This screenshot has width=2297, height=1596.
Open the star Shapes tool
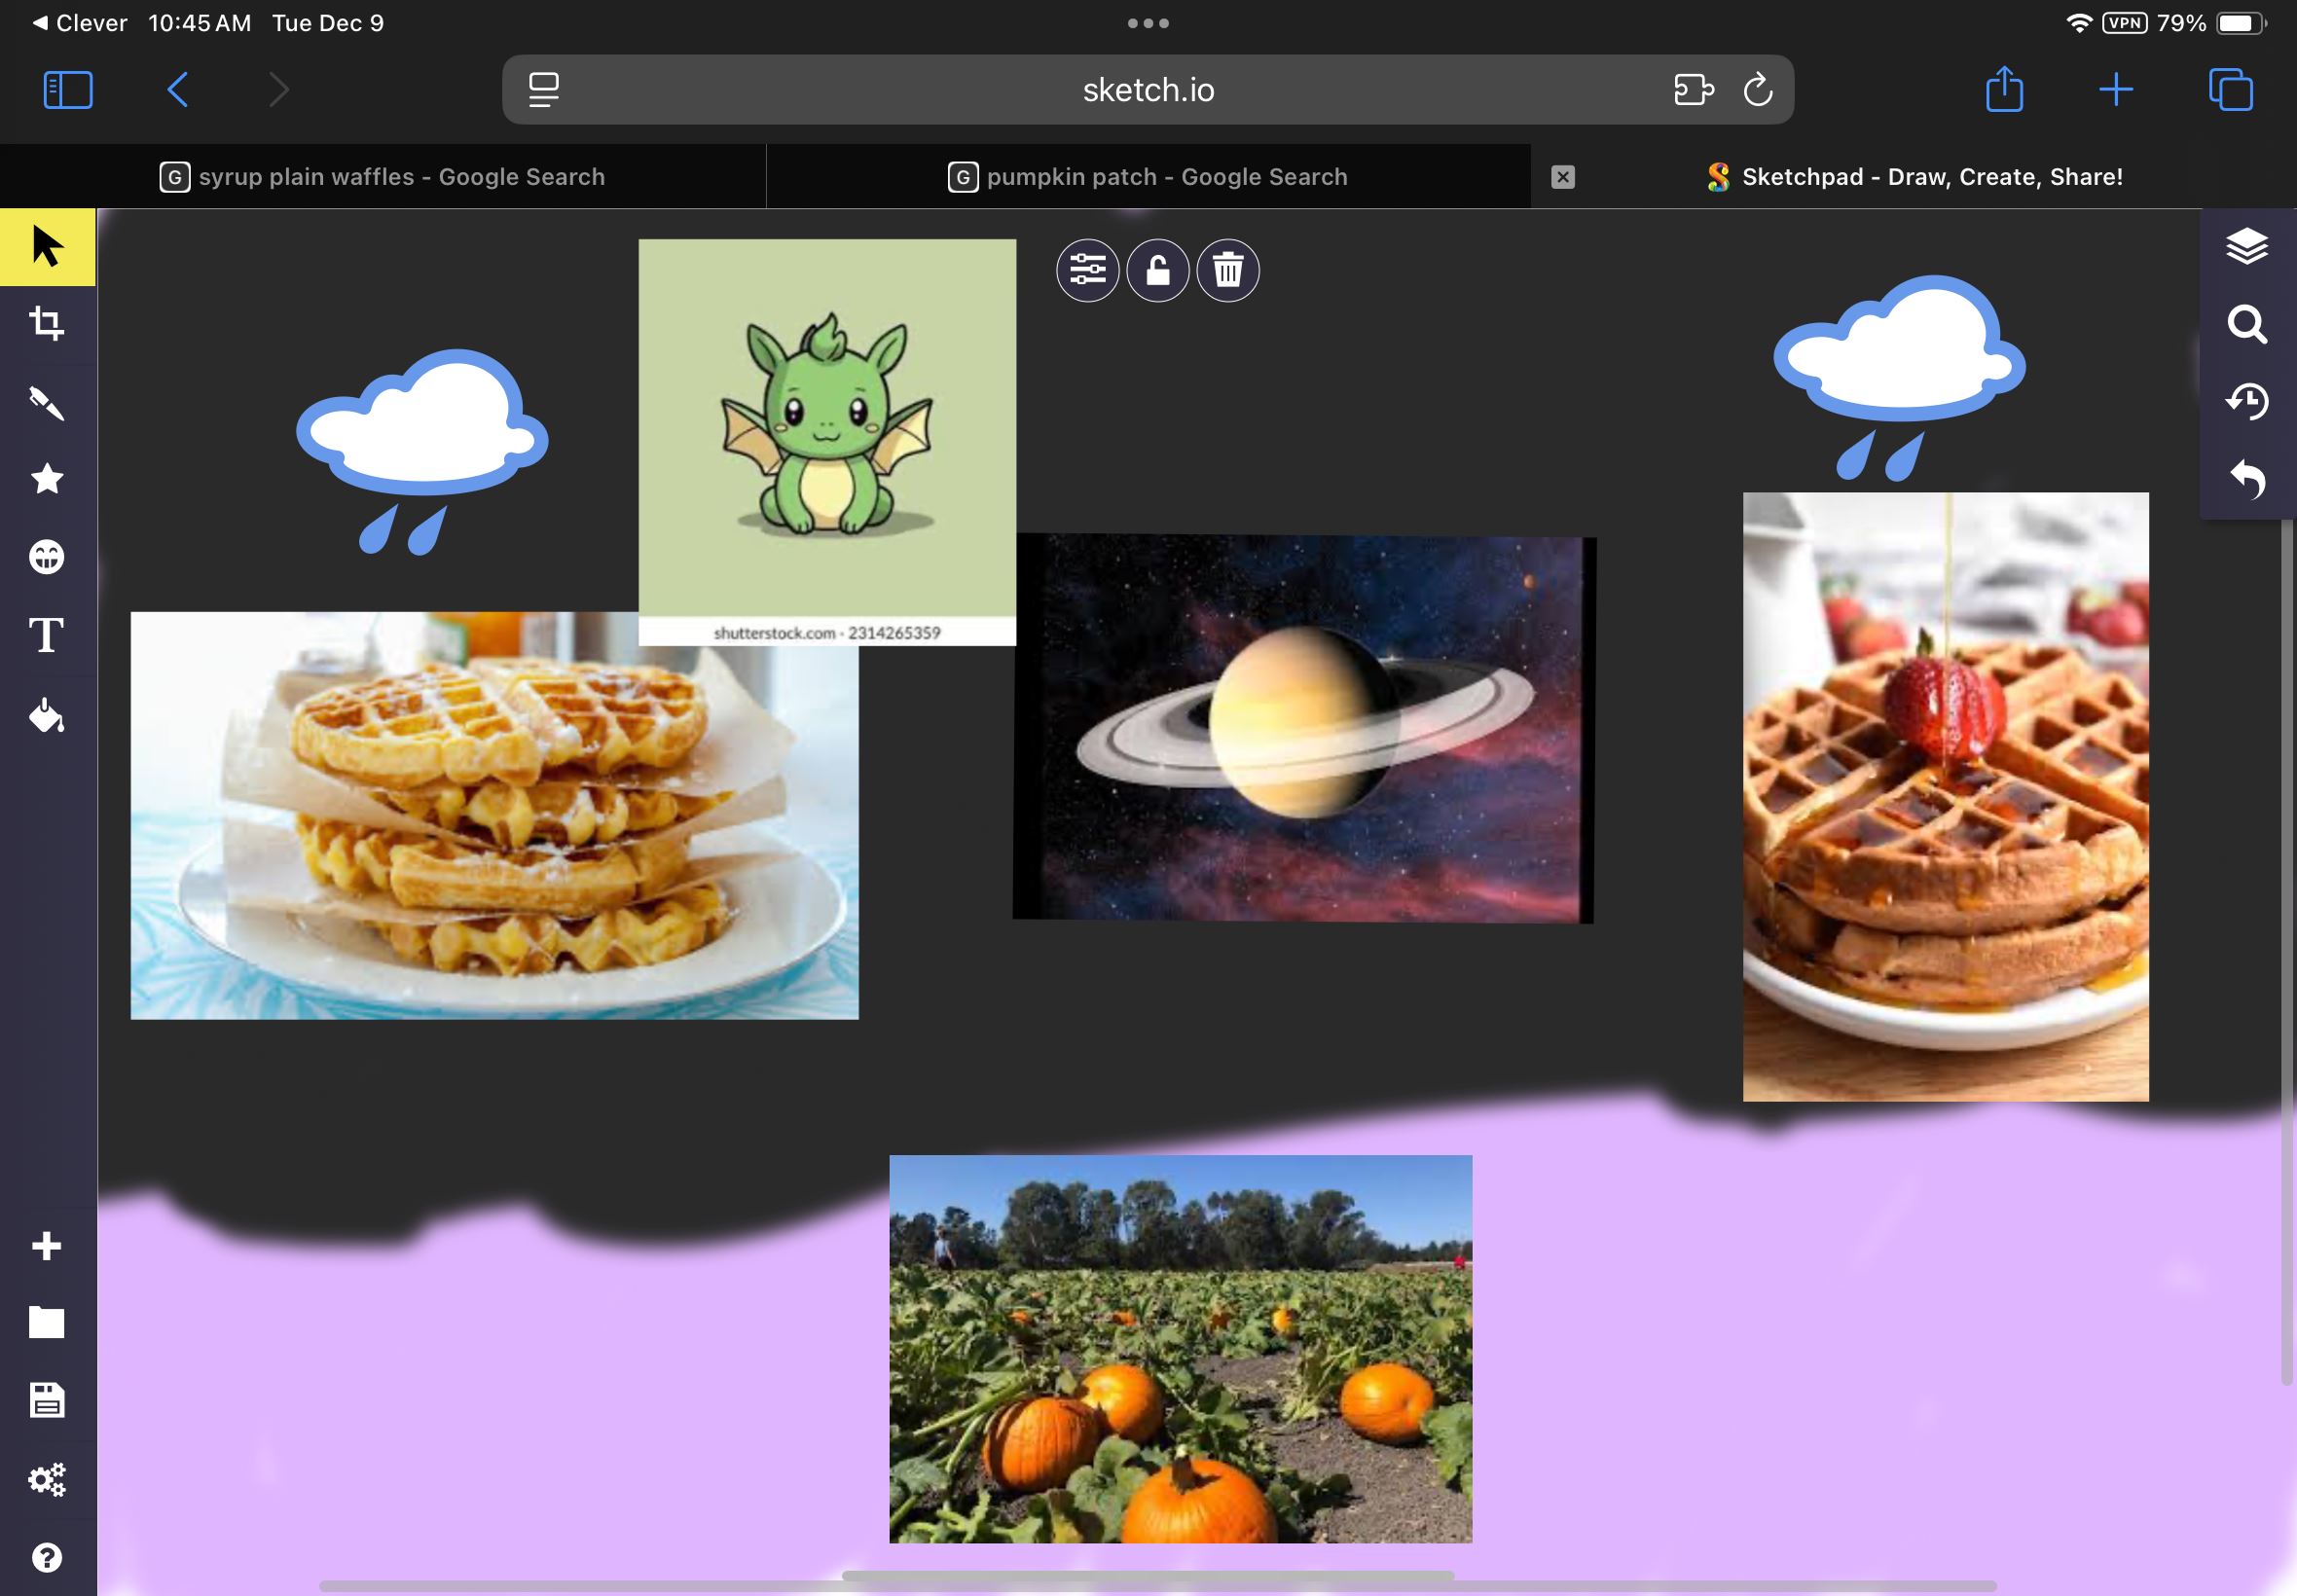[47, 479]
